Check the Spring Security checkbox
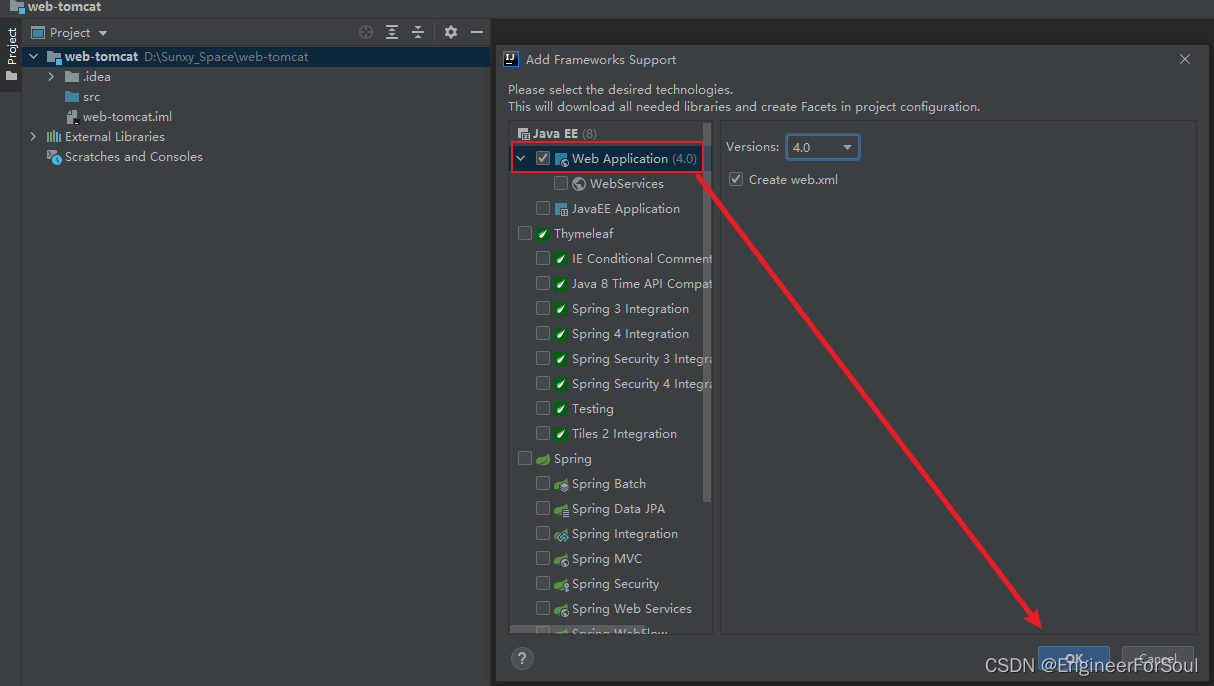Screen dimensions: 1214x686 (543, 583)
